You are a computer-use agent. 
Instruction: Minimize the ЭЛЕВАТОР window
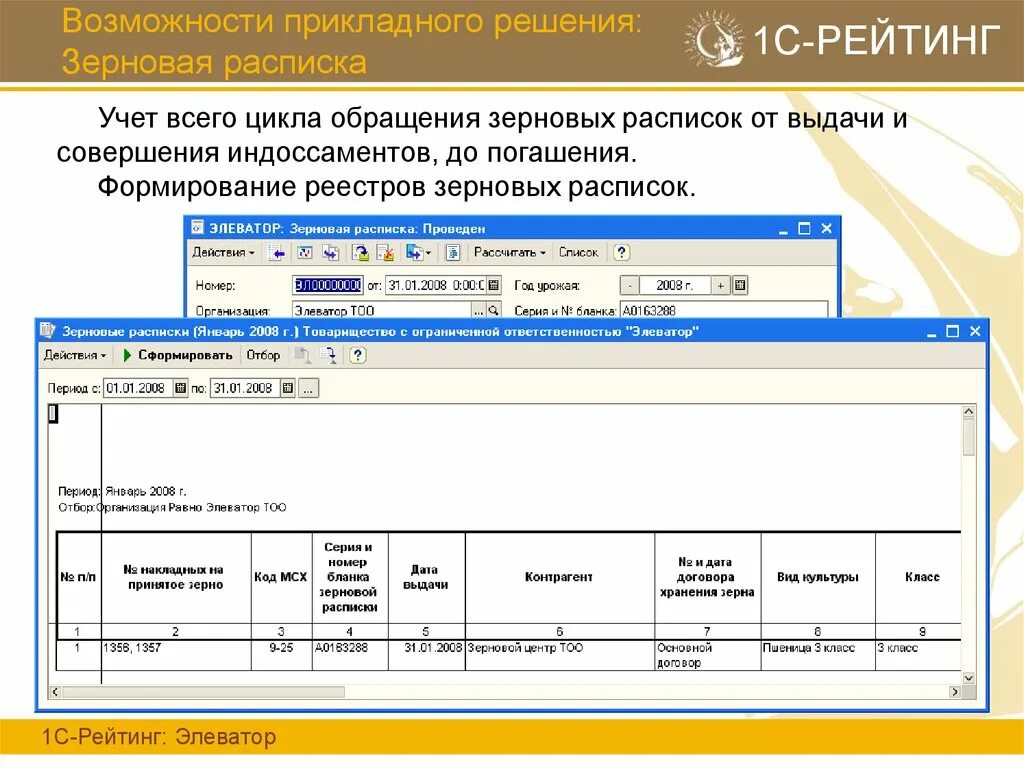click(x=783, y=229)
